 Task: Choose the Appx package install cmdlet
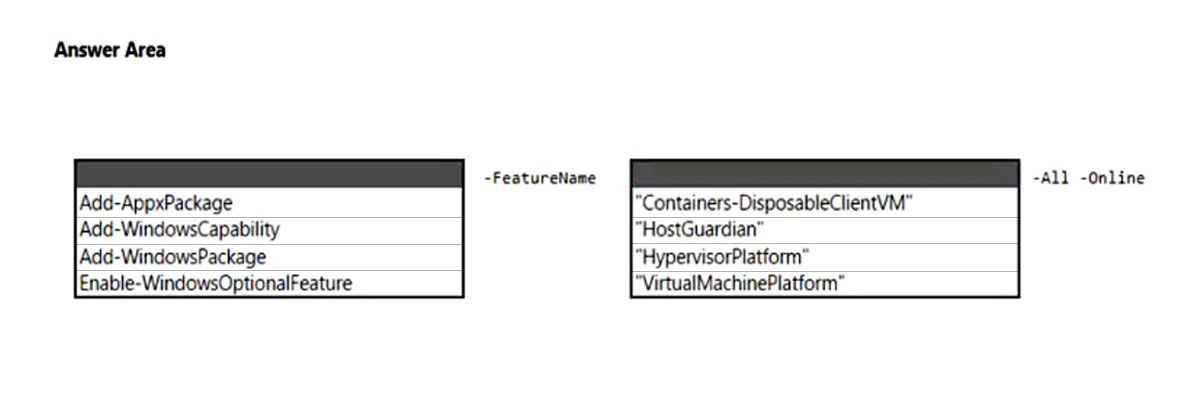pos(269,203)
